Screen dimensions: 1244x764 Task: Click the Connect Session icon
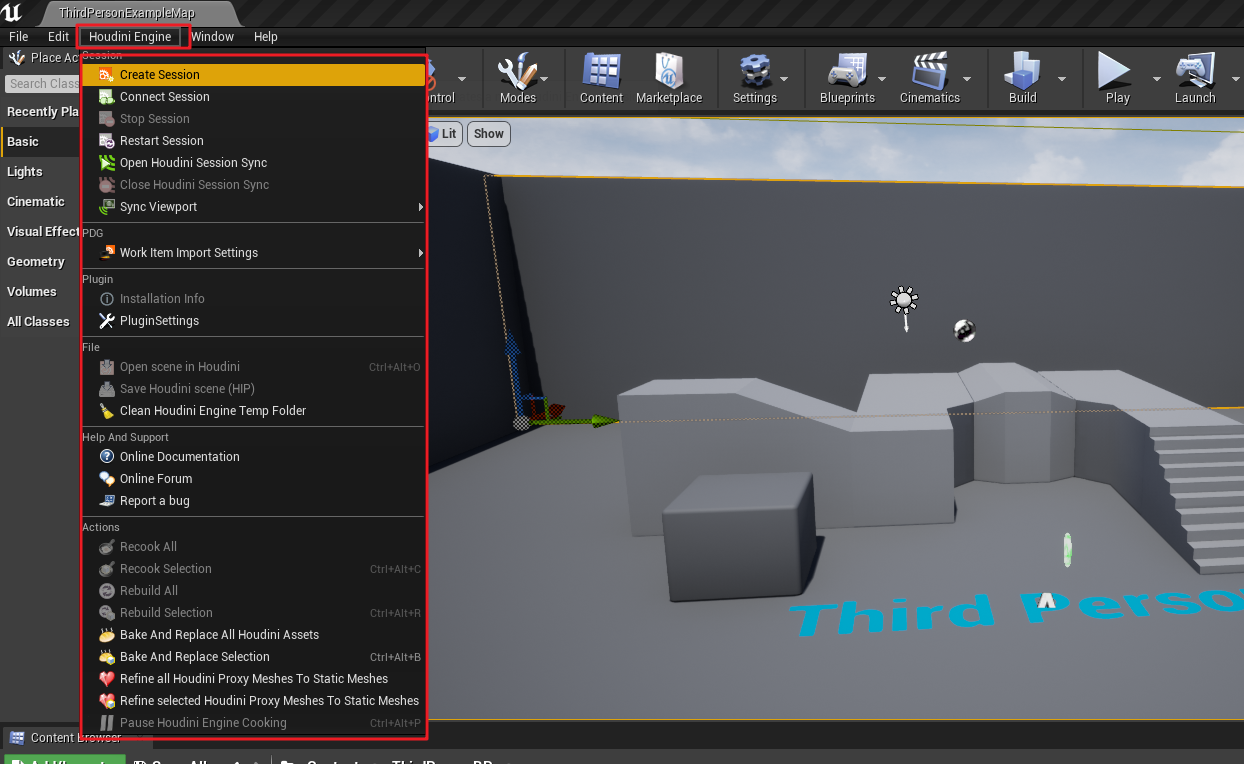106,97
